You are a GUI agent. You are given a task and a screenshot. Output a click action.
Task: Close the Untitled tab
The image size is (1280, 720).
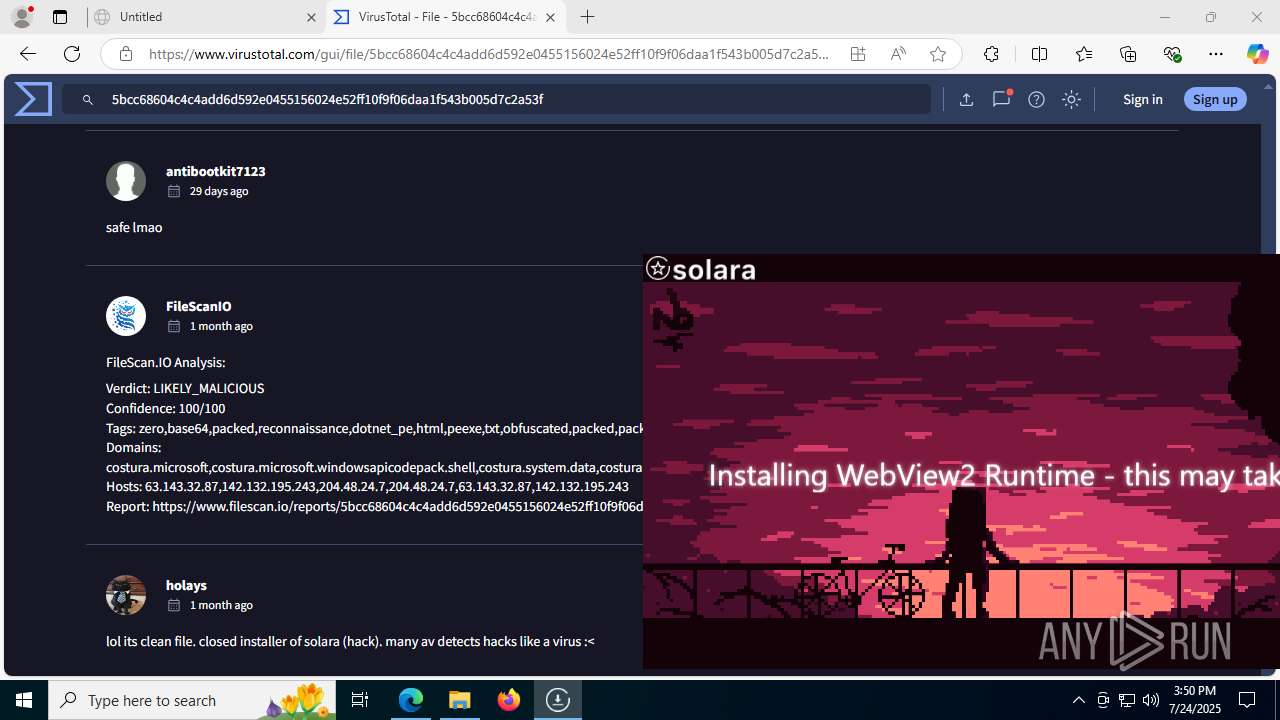(x=311, y=17)
